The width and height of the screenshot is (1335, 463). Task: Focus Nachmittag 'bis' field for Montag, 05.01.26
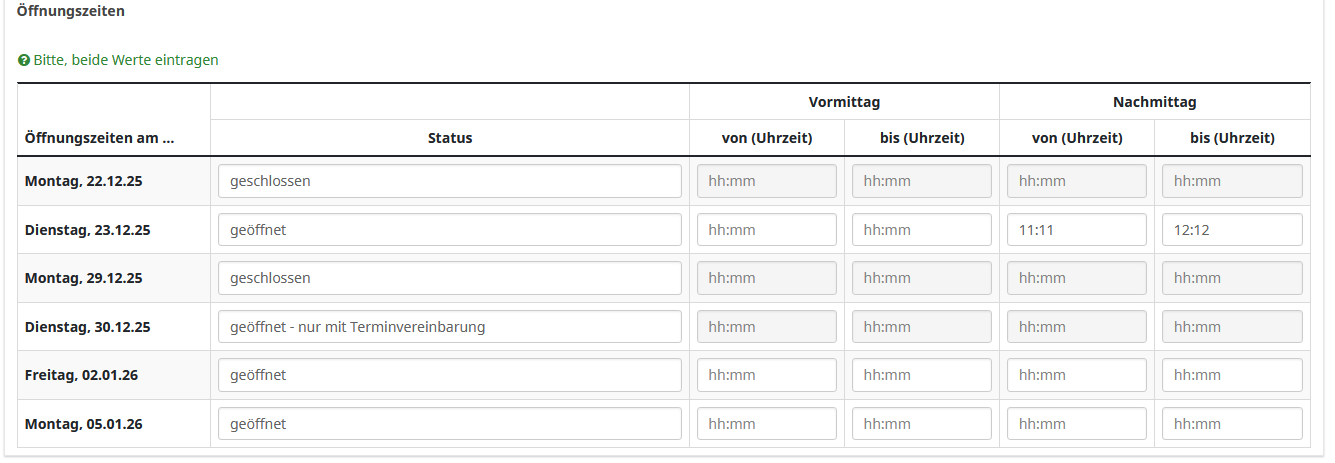pos(1231,424)
